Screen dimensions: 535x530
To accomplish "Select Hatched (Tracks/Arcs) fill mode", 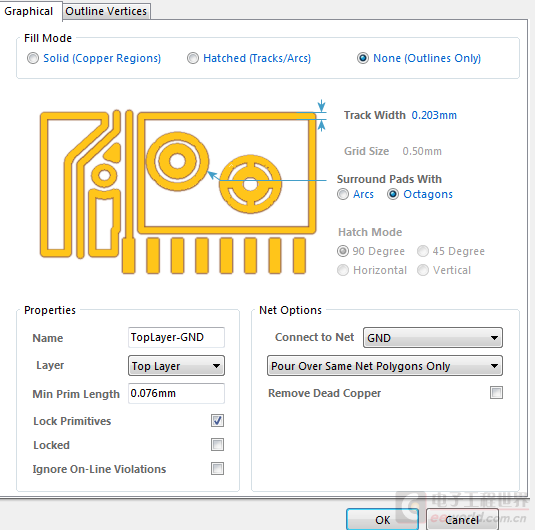I will click(x=193, y=58).
